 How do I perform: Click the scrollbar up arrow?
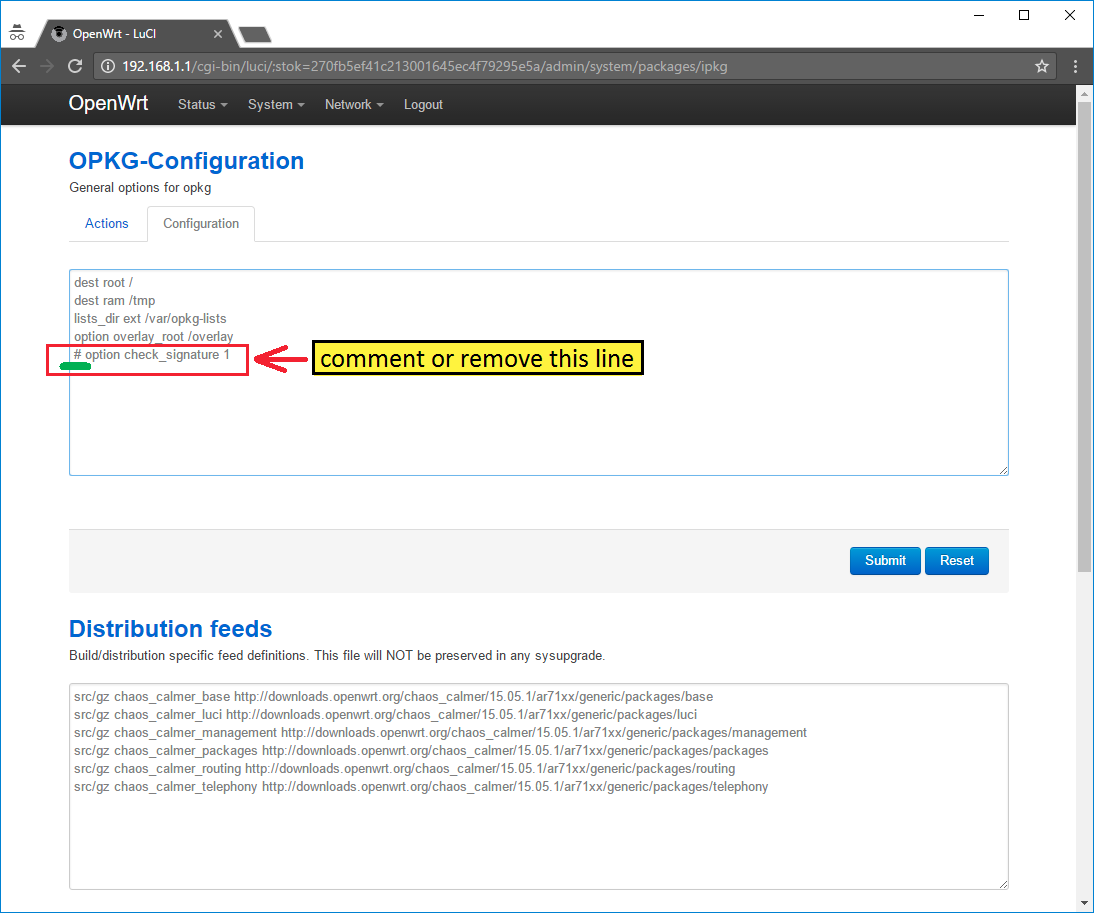[1084, 93]
